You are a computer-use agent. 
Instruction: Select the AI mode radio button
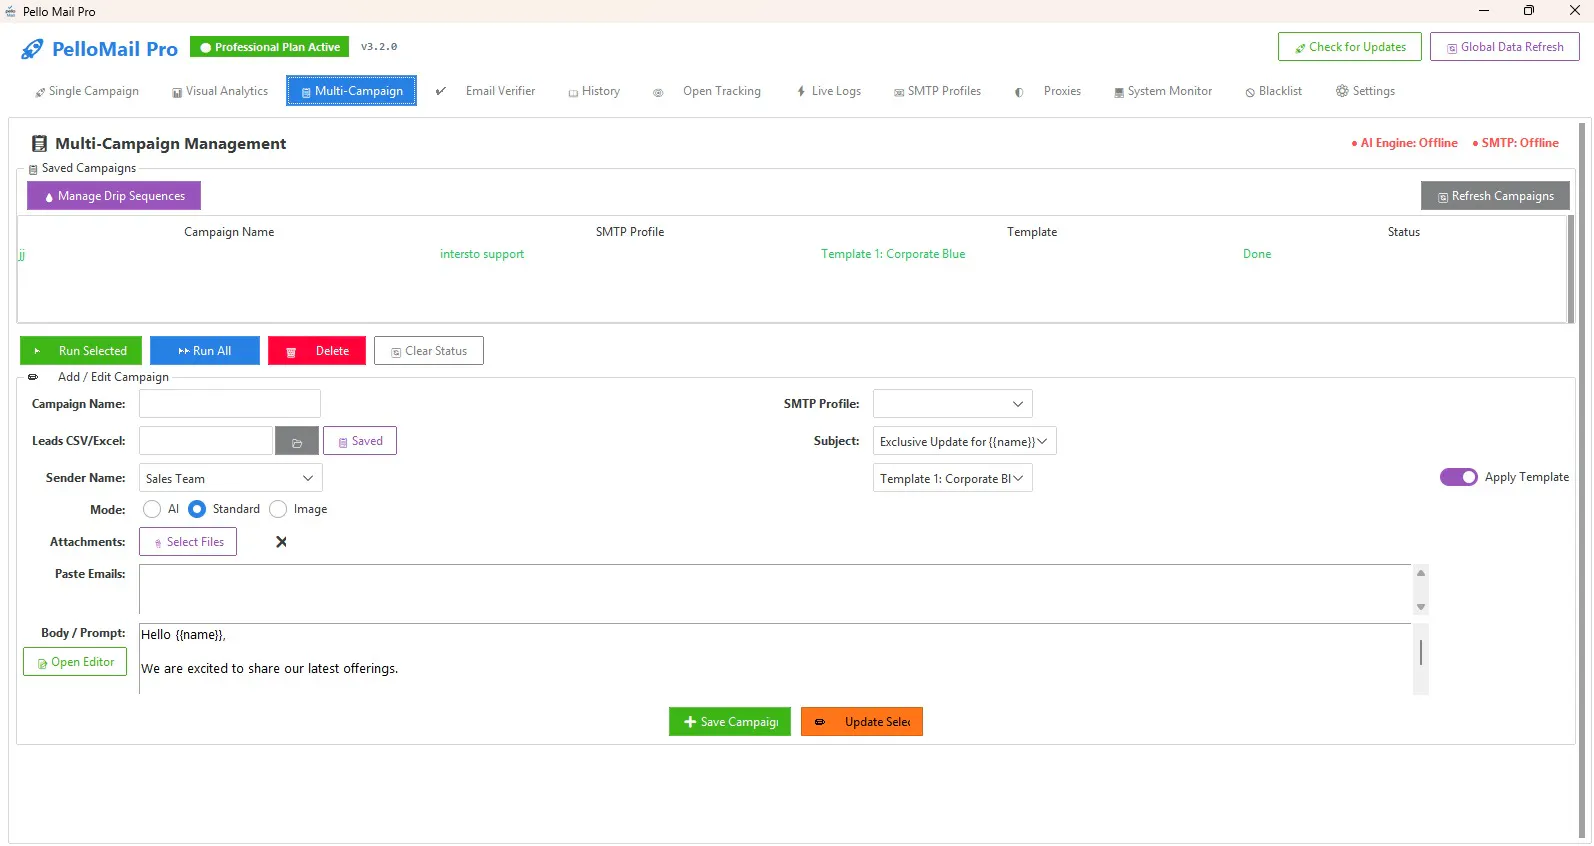pos(152,509)
